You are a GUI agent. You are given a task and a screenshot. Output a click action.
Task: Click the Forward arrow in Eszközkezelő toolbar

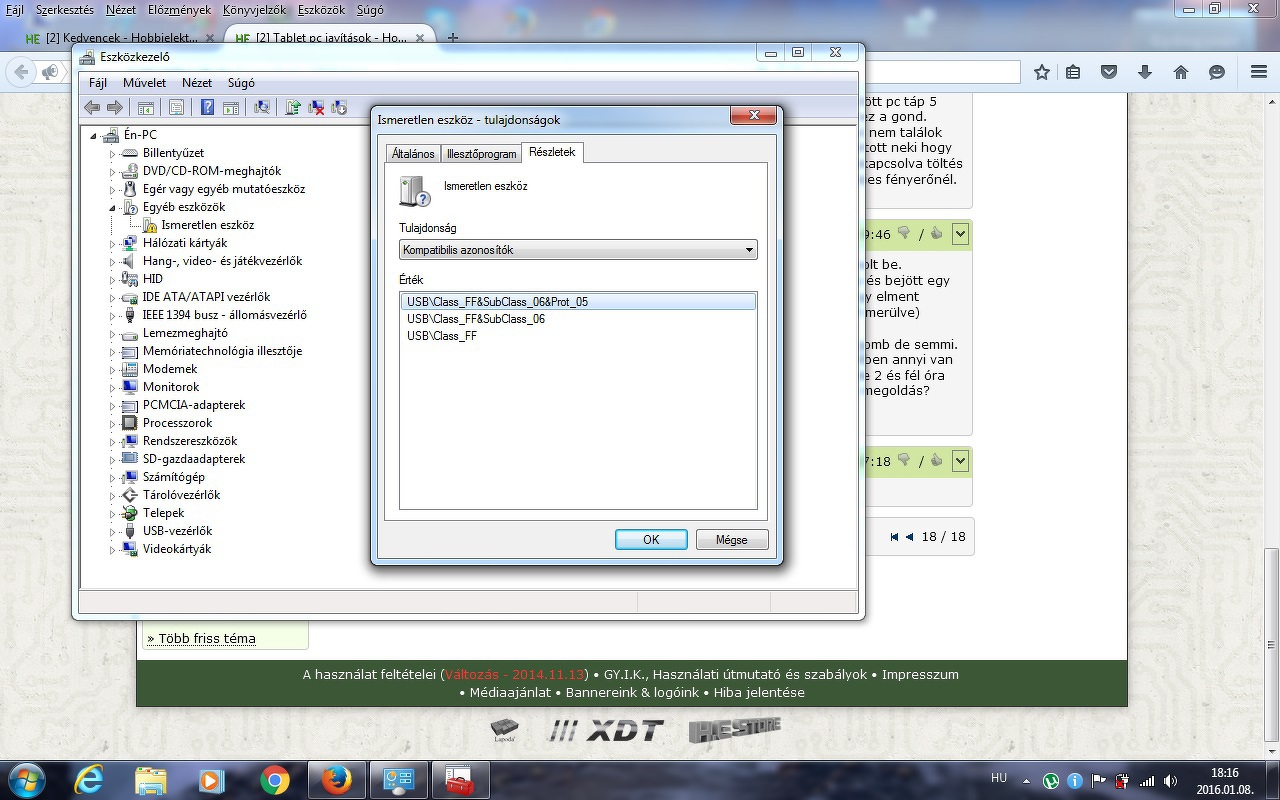tap(115, 107)
